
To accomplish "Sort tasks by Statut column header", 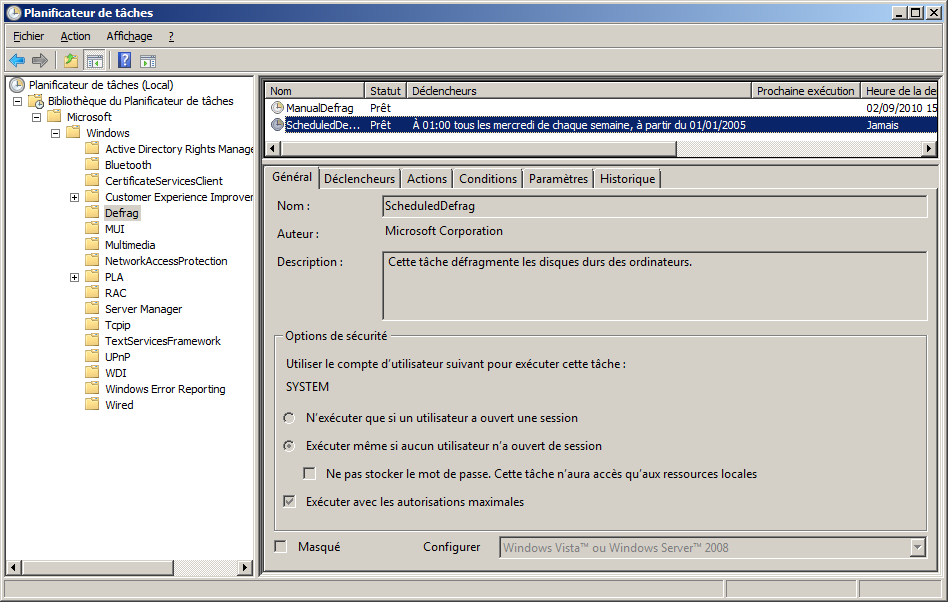I will coord(385,91).
